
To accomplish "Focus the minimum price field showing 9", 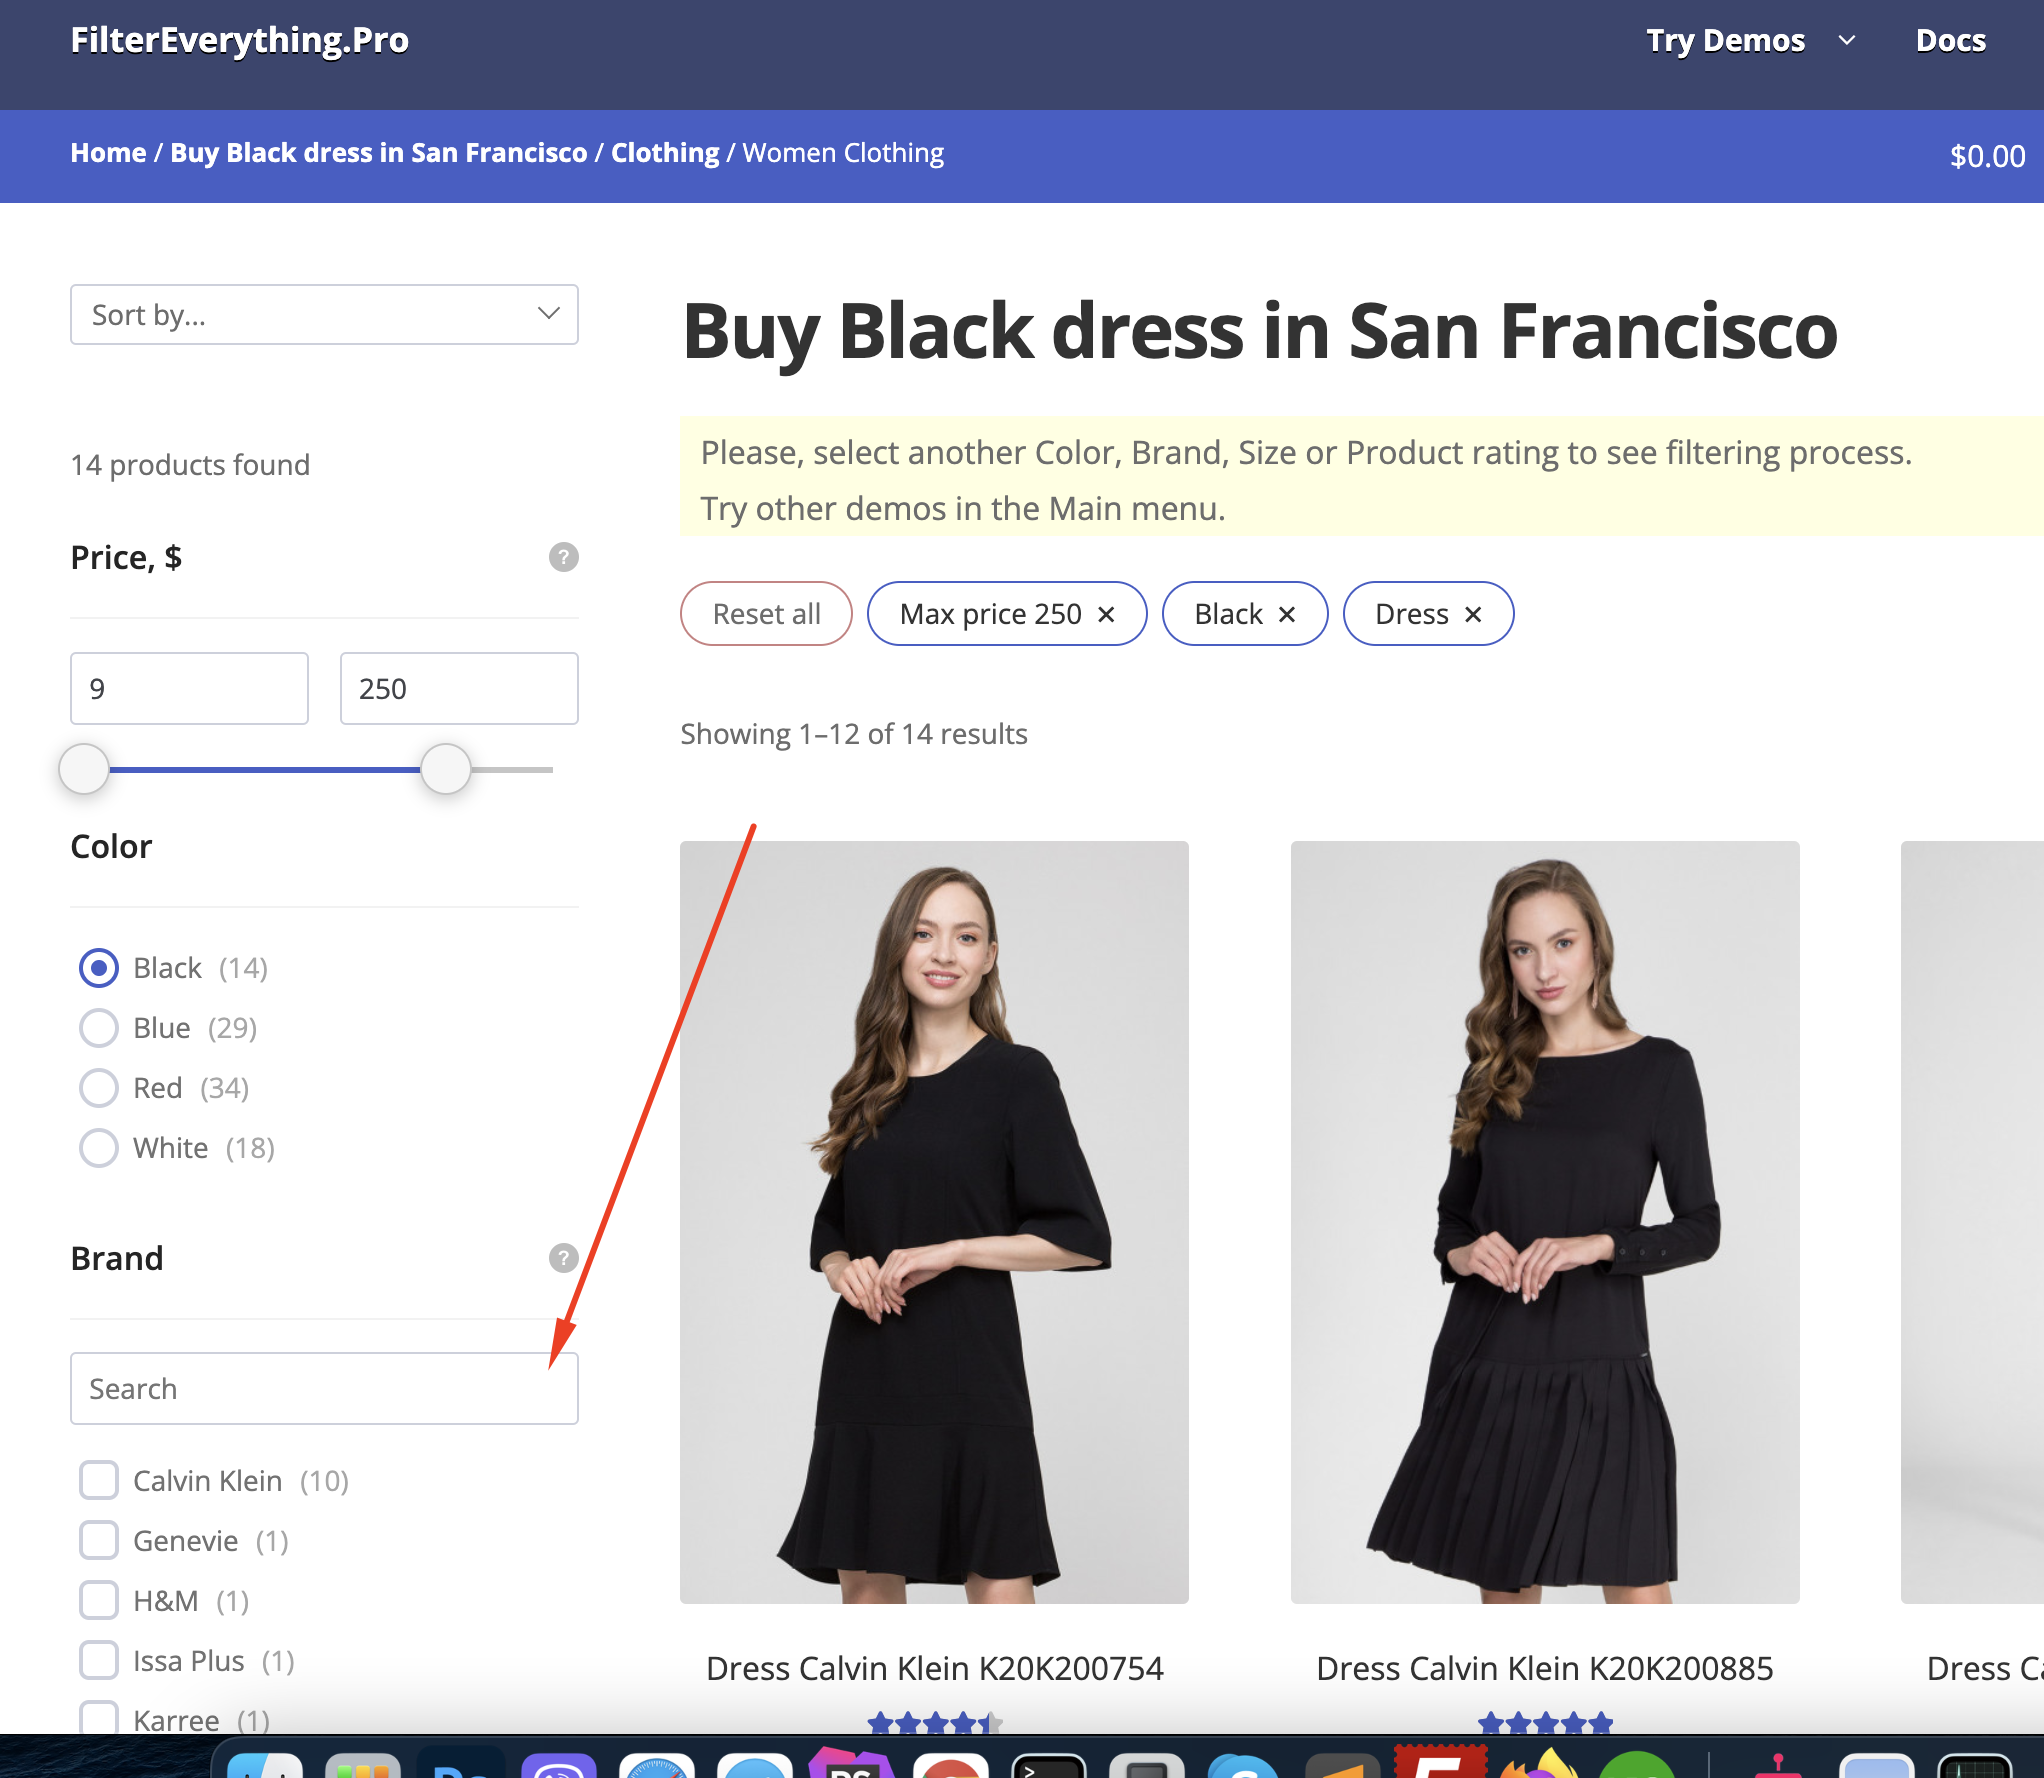I will coord(189,688).
